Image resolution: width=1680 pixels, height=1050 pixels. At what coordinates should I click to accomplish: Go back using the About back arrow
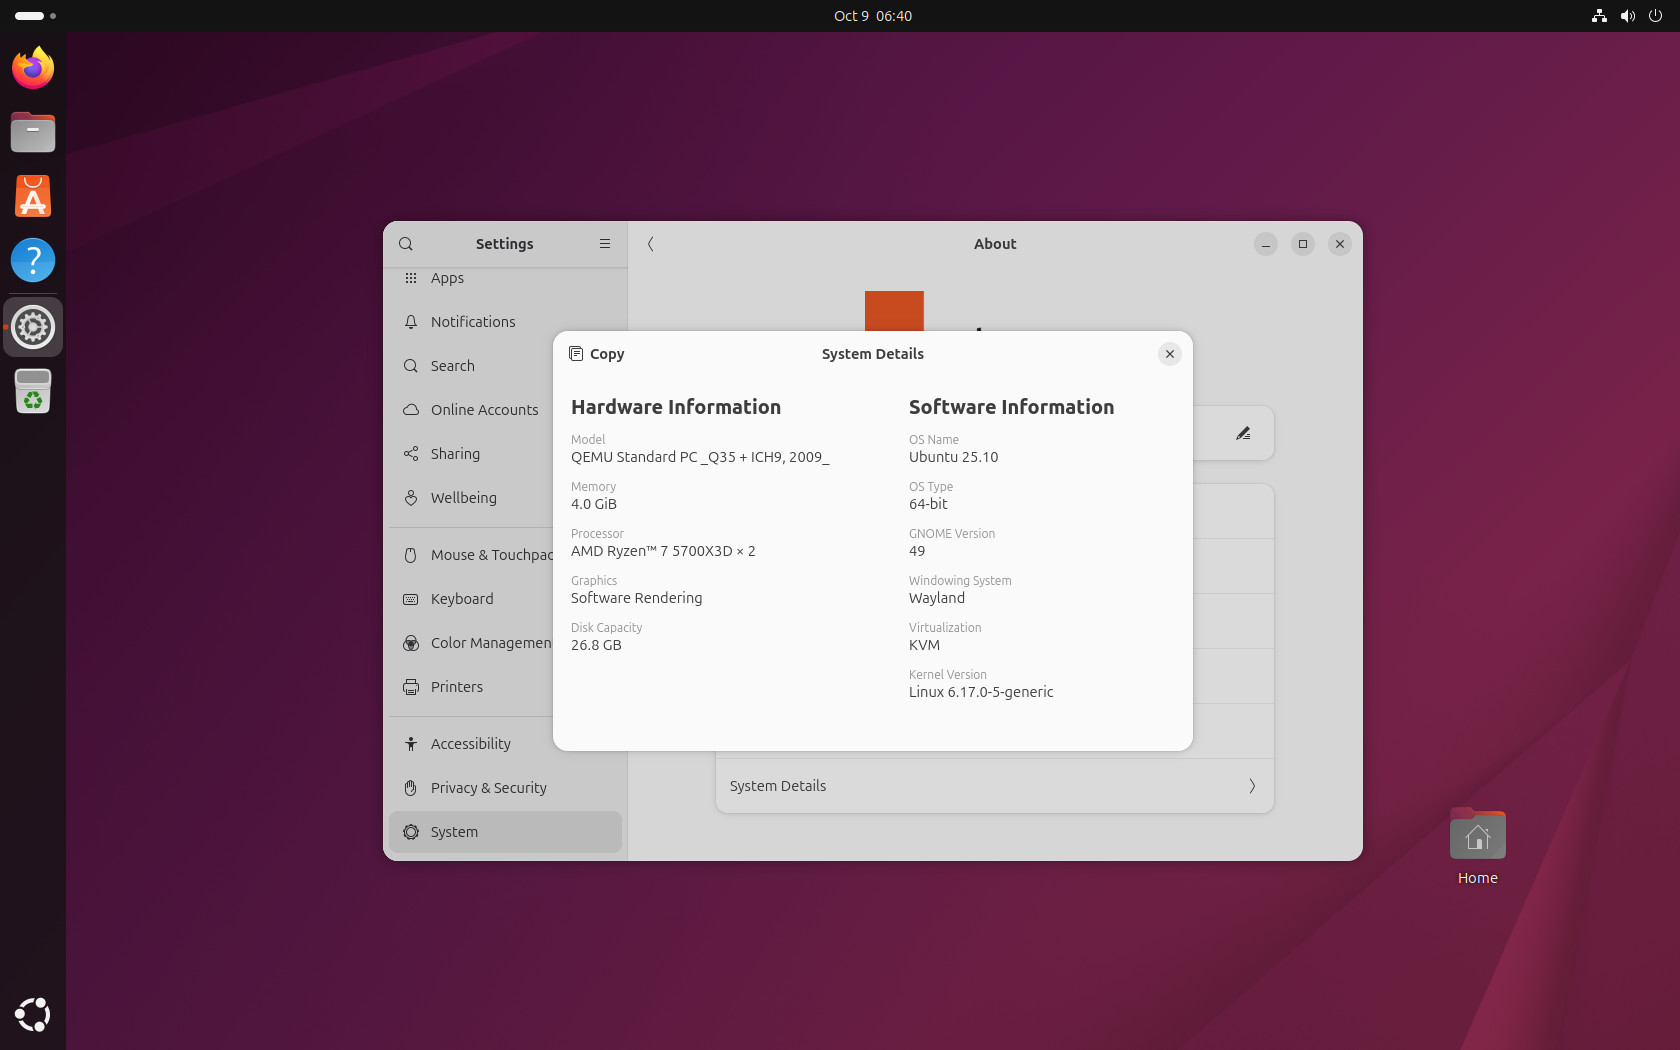tap(651, 244)
